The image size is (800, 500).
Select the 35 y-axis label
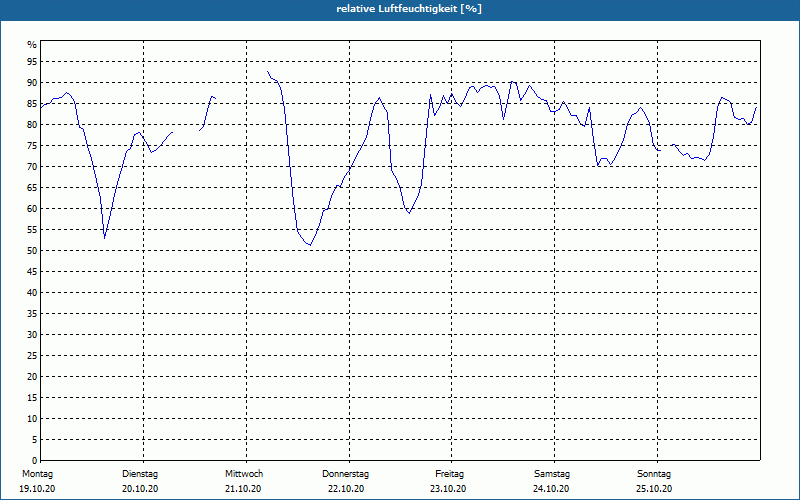[x=32, y=313]
